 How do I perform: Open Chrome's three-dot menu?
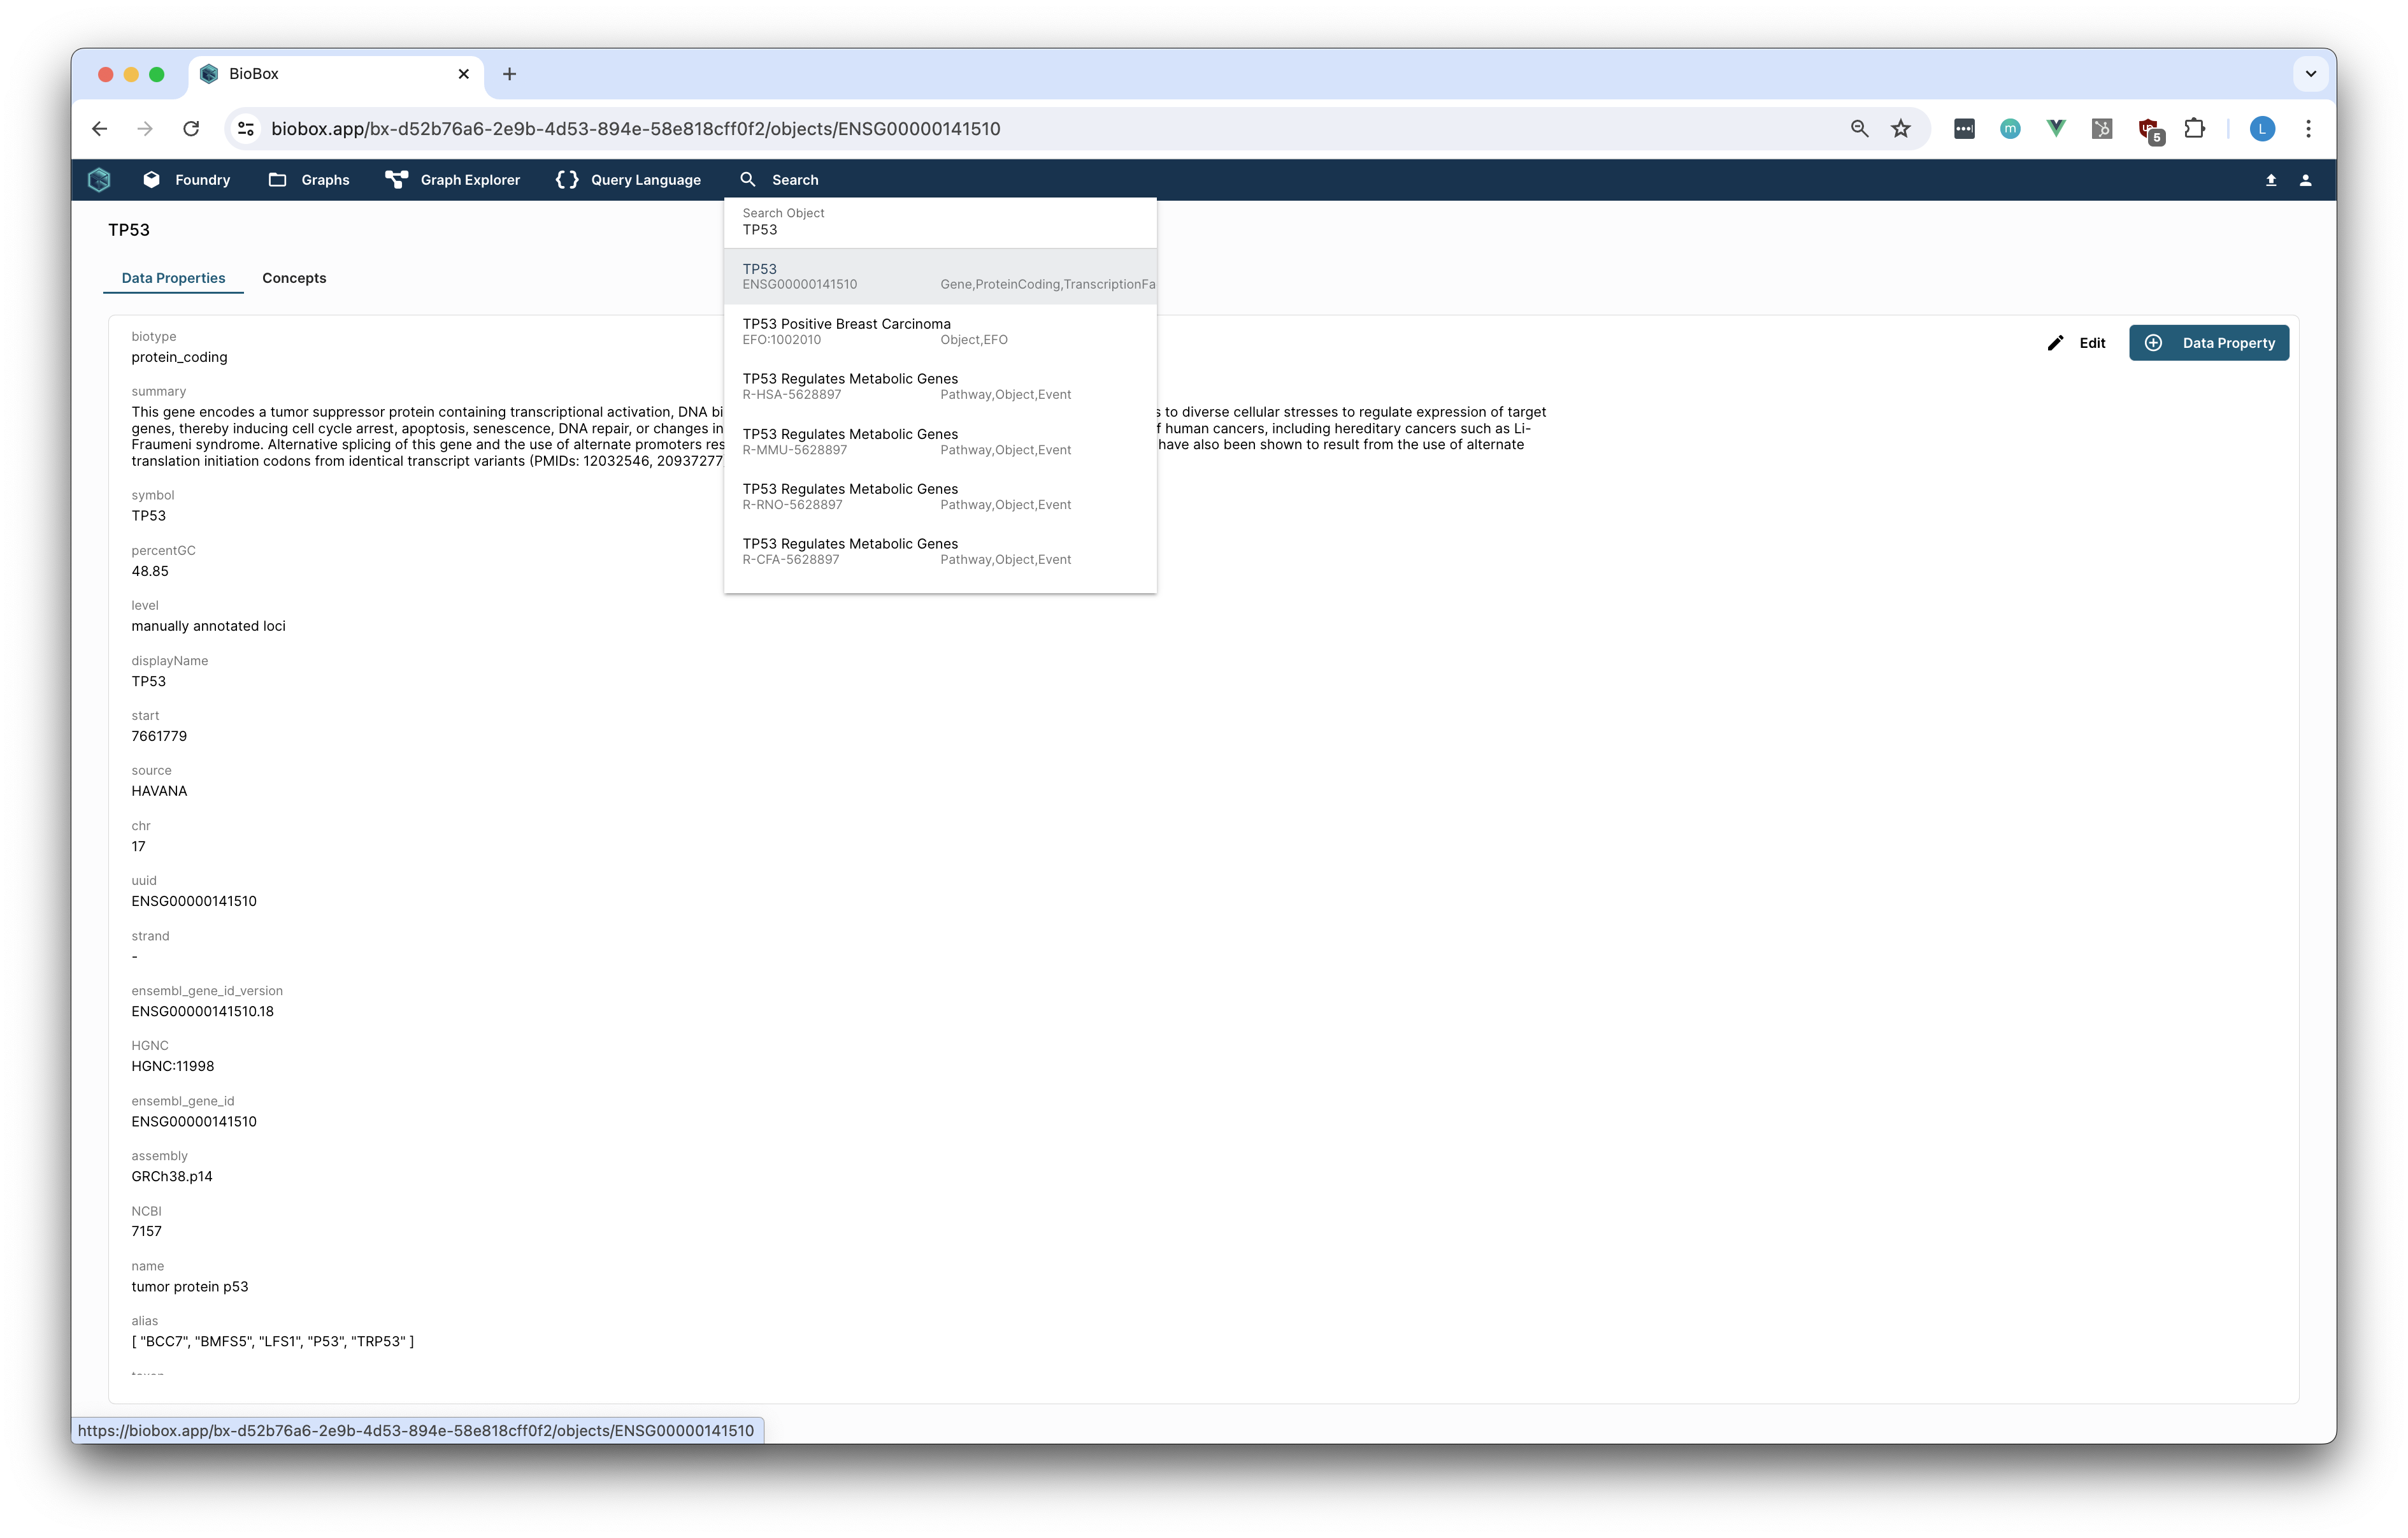pyautogui.click(x=2308, y=129)
